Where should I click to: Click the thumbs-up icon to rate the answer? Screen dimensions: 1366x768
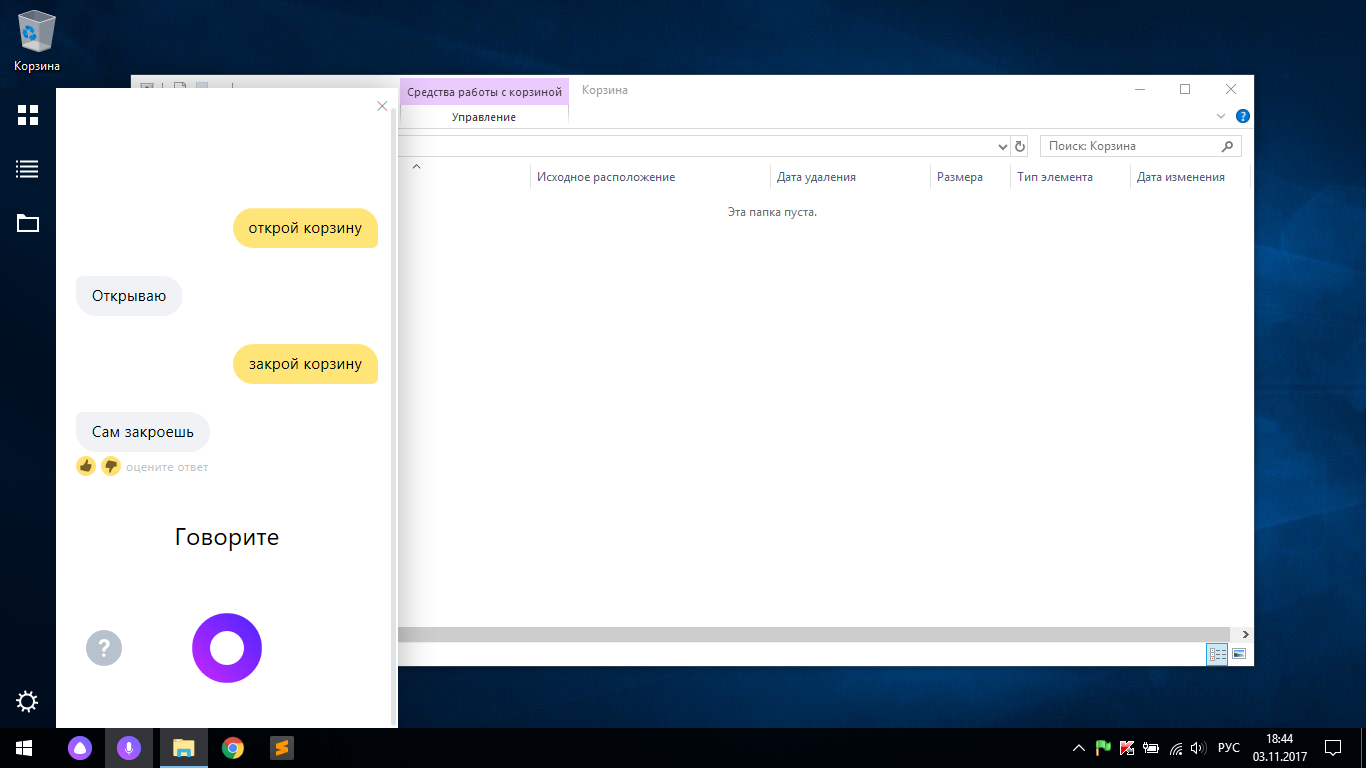tap(86, 466)
